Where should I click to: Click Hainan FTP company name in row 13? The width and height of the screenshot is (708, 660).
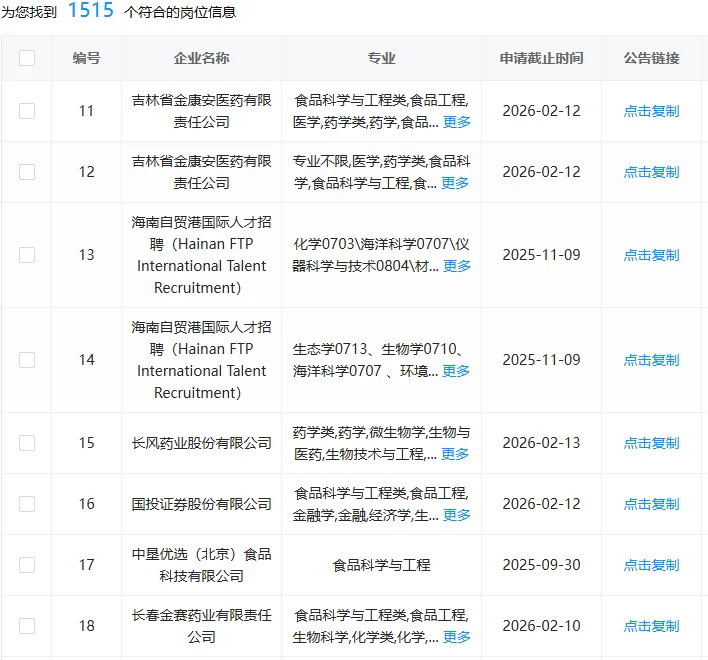tap(201, 255)
